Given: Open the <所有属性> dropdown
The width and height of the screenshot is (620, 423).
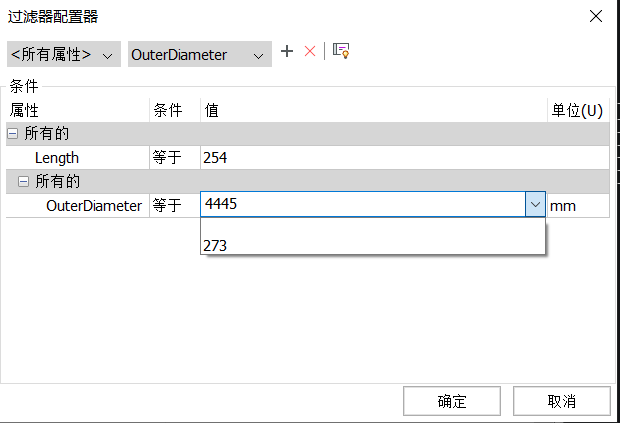Looking at the screenshot, I should (x=64, y=54).
